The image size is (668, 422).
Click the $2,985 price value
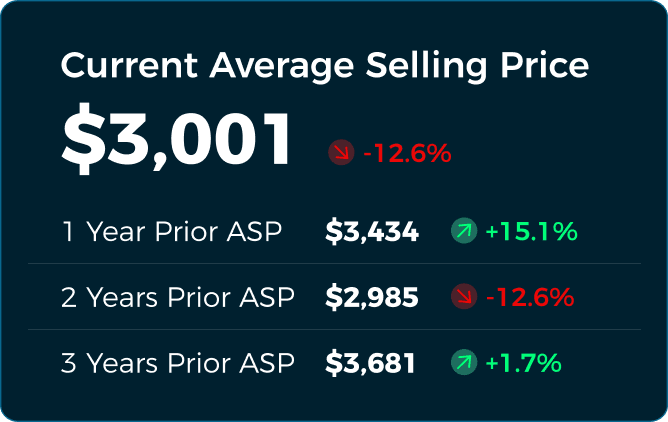[x=372, y=297]
